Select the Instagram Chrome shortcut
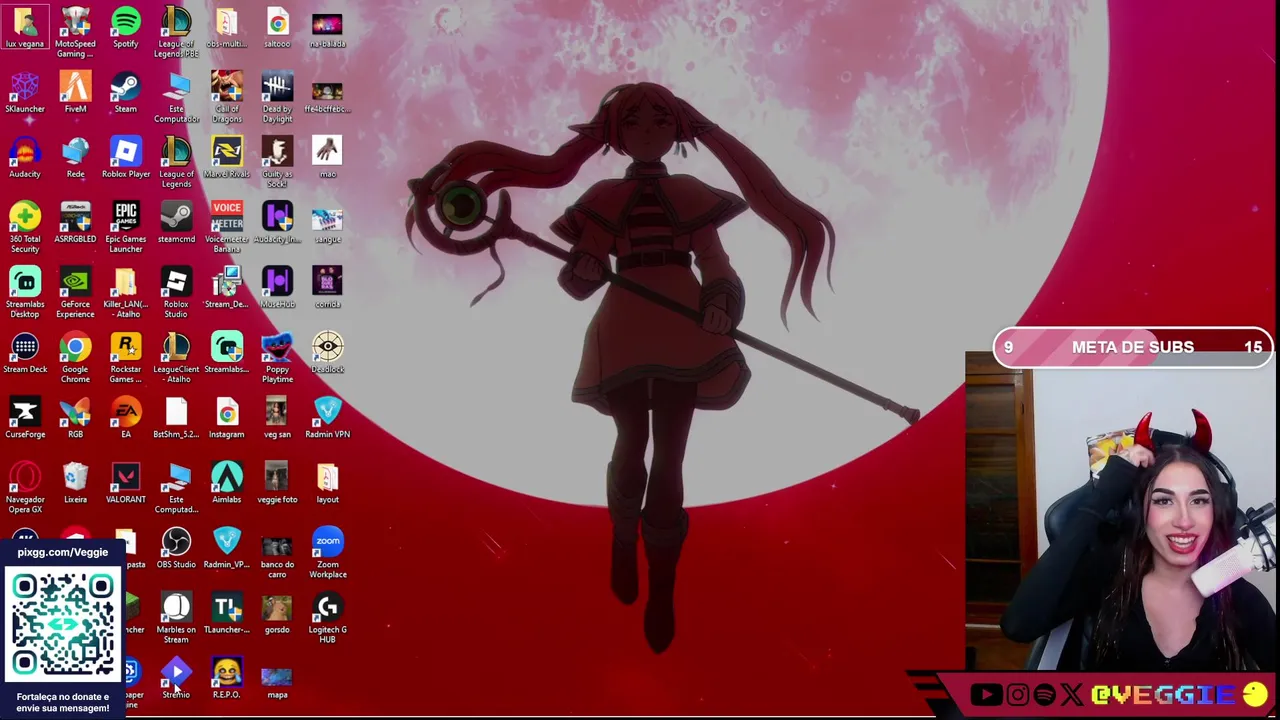This screenshot has width=1280, height=720. [227, 418]
